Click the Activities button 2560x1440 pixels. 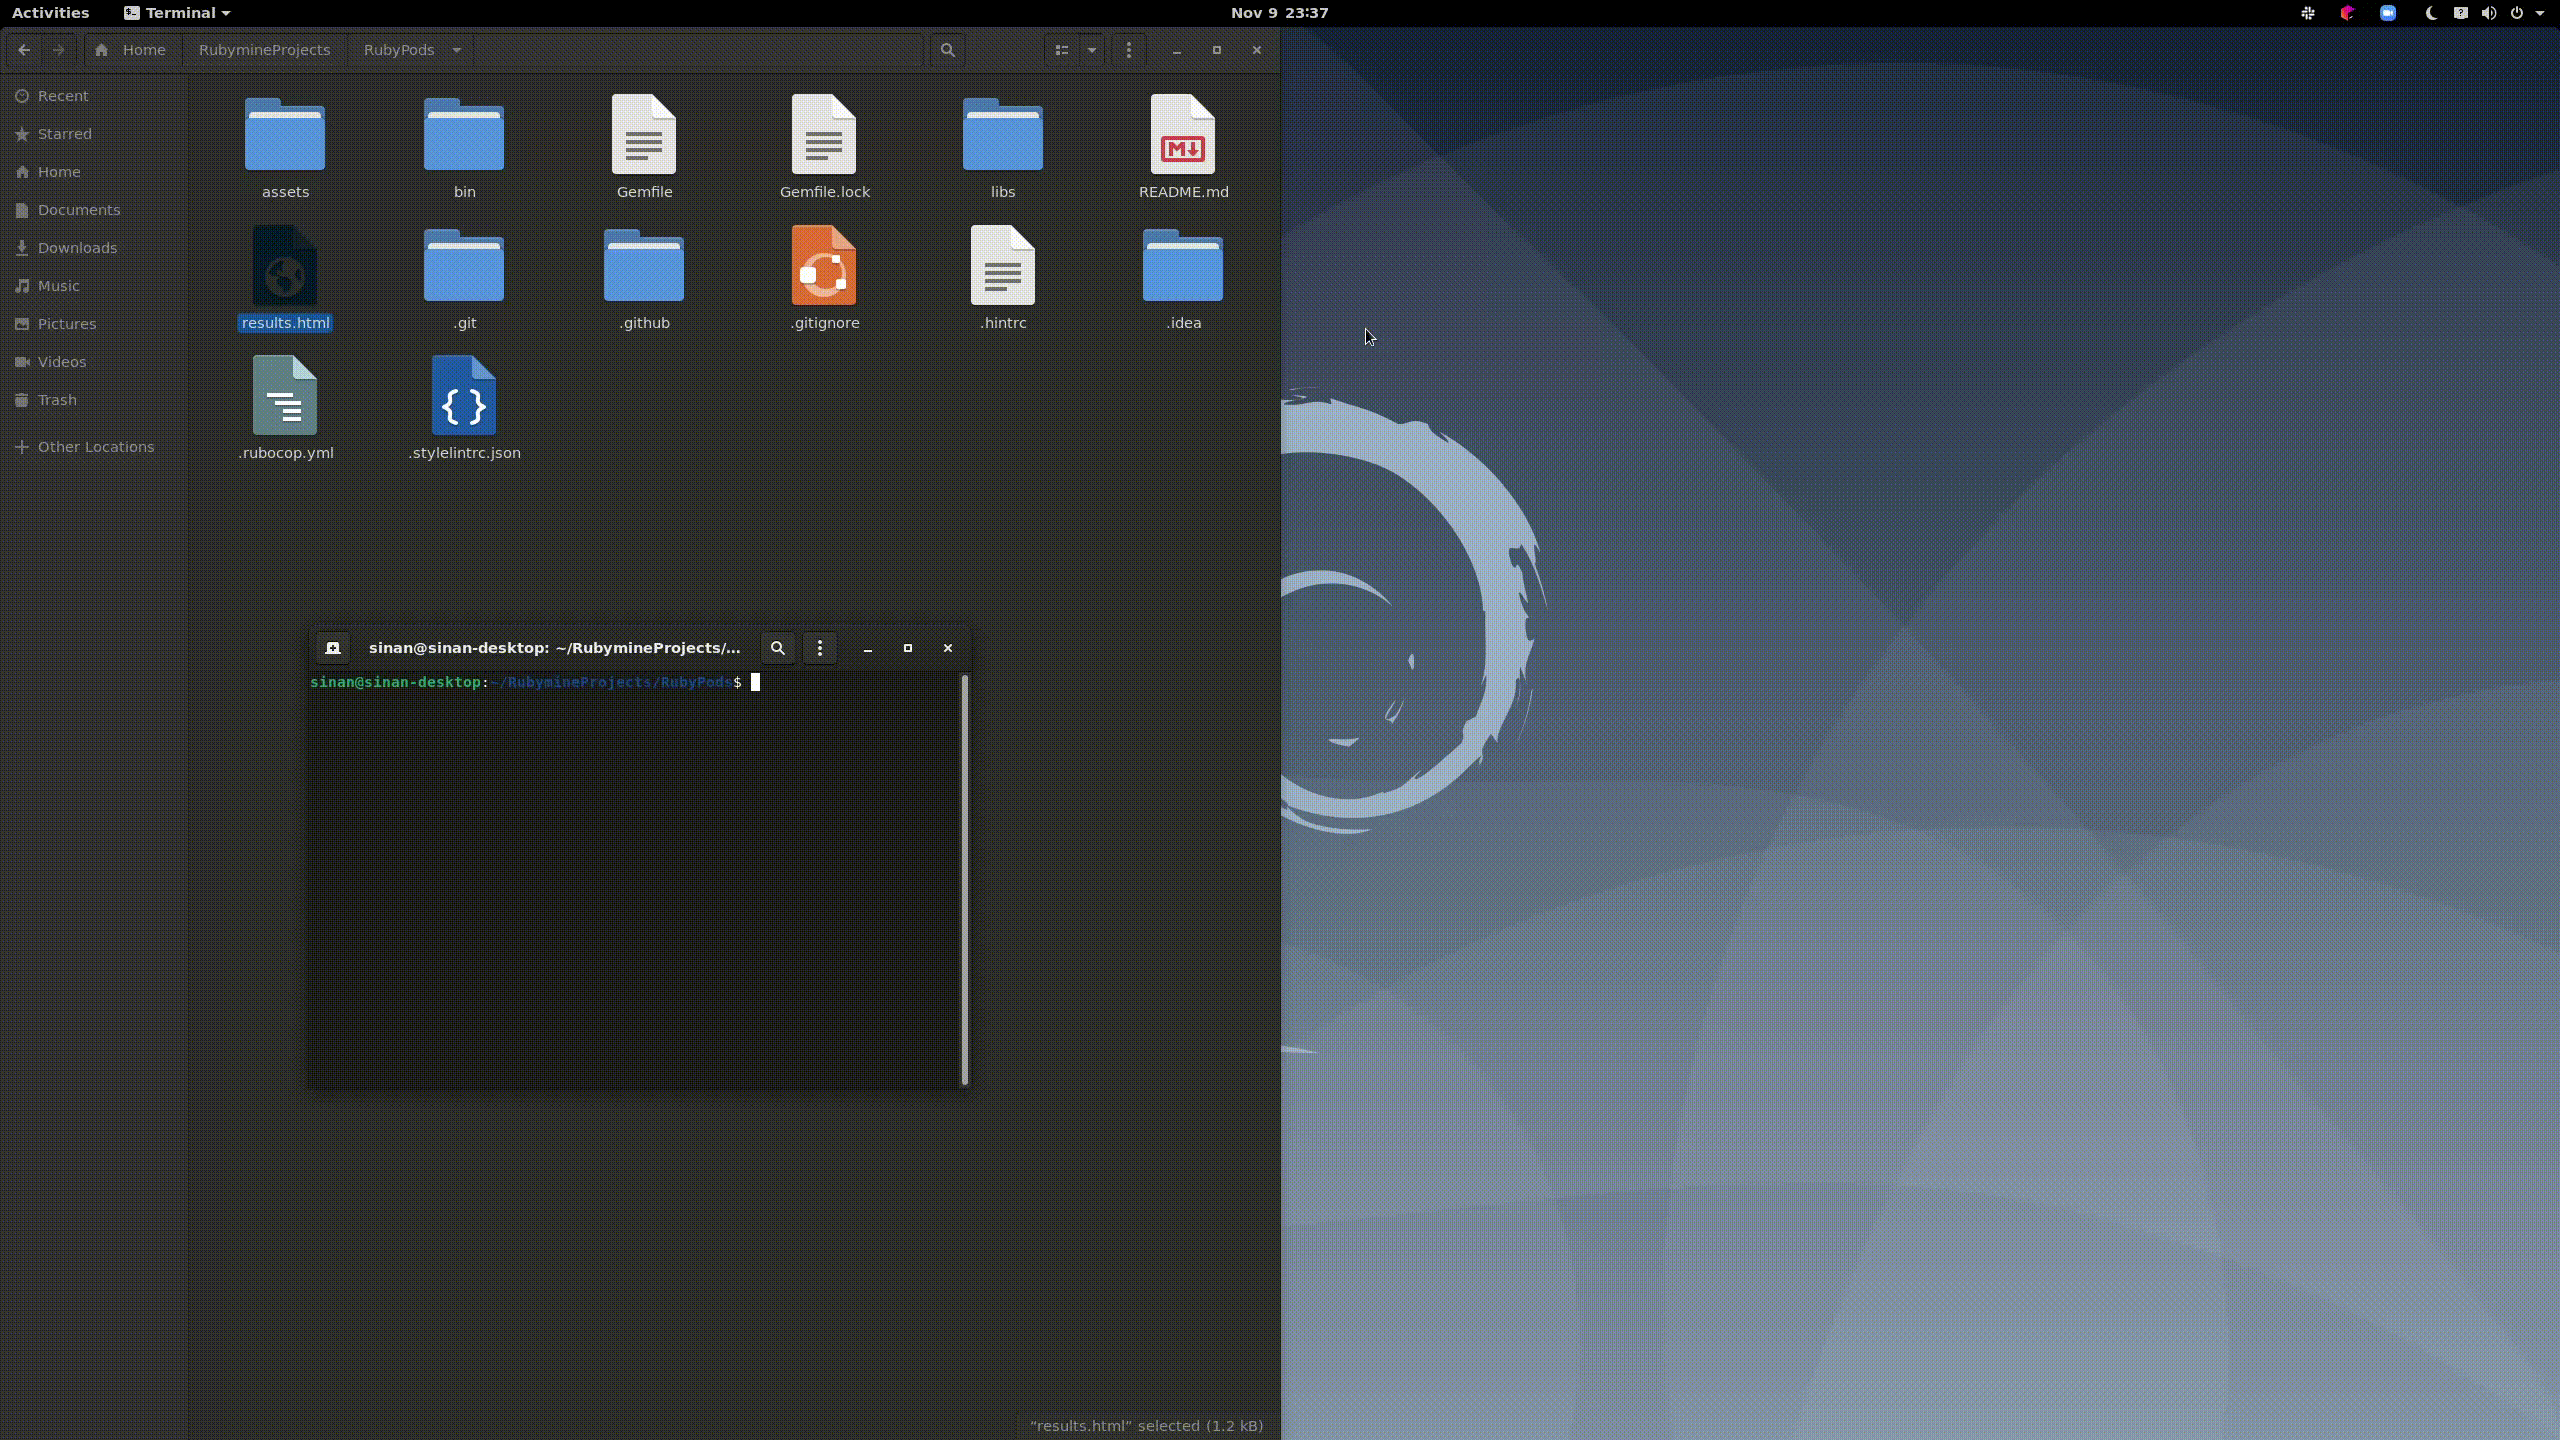point(50,13)
